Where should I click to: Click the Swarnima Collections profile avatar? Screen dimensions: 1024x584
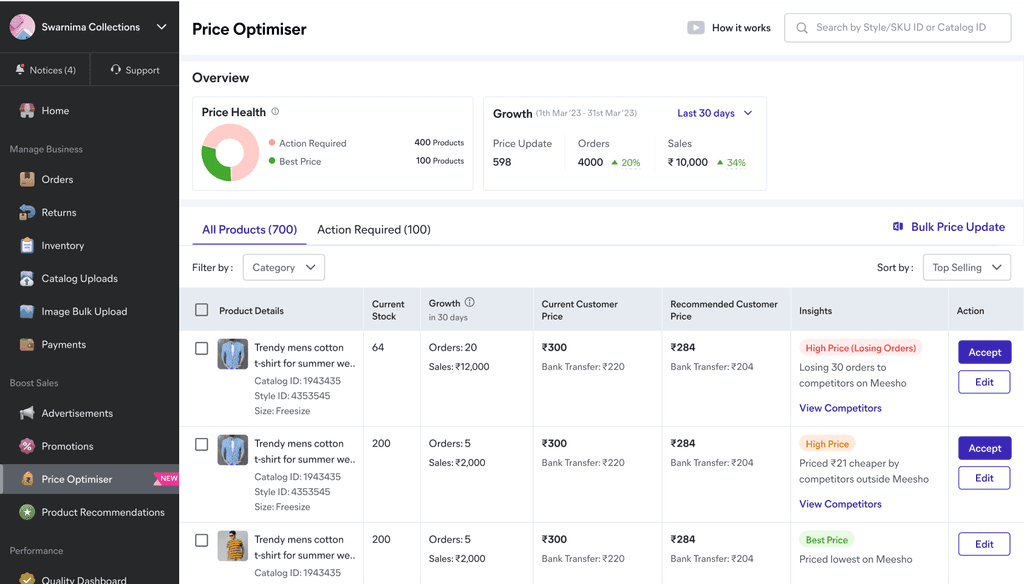click(x=22, y=27)
